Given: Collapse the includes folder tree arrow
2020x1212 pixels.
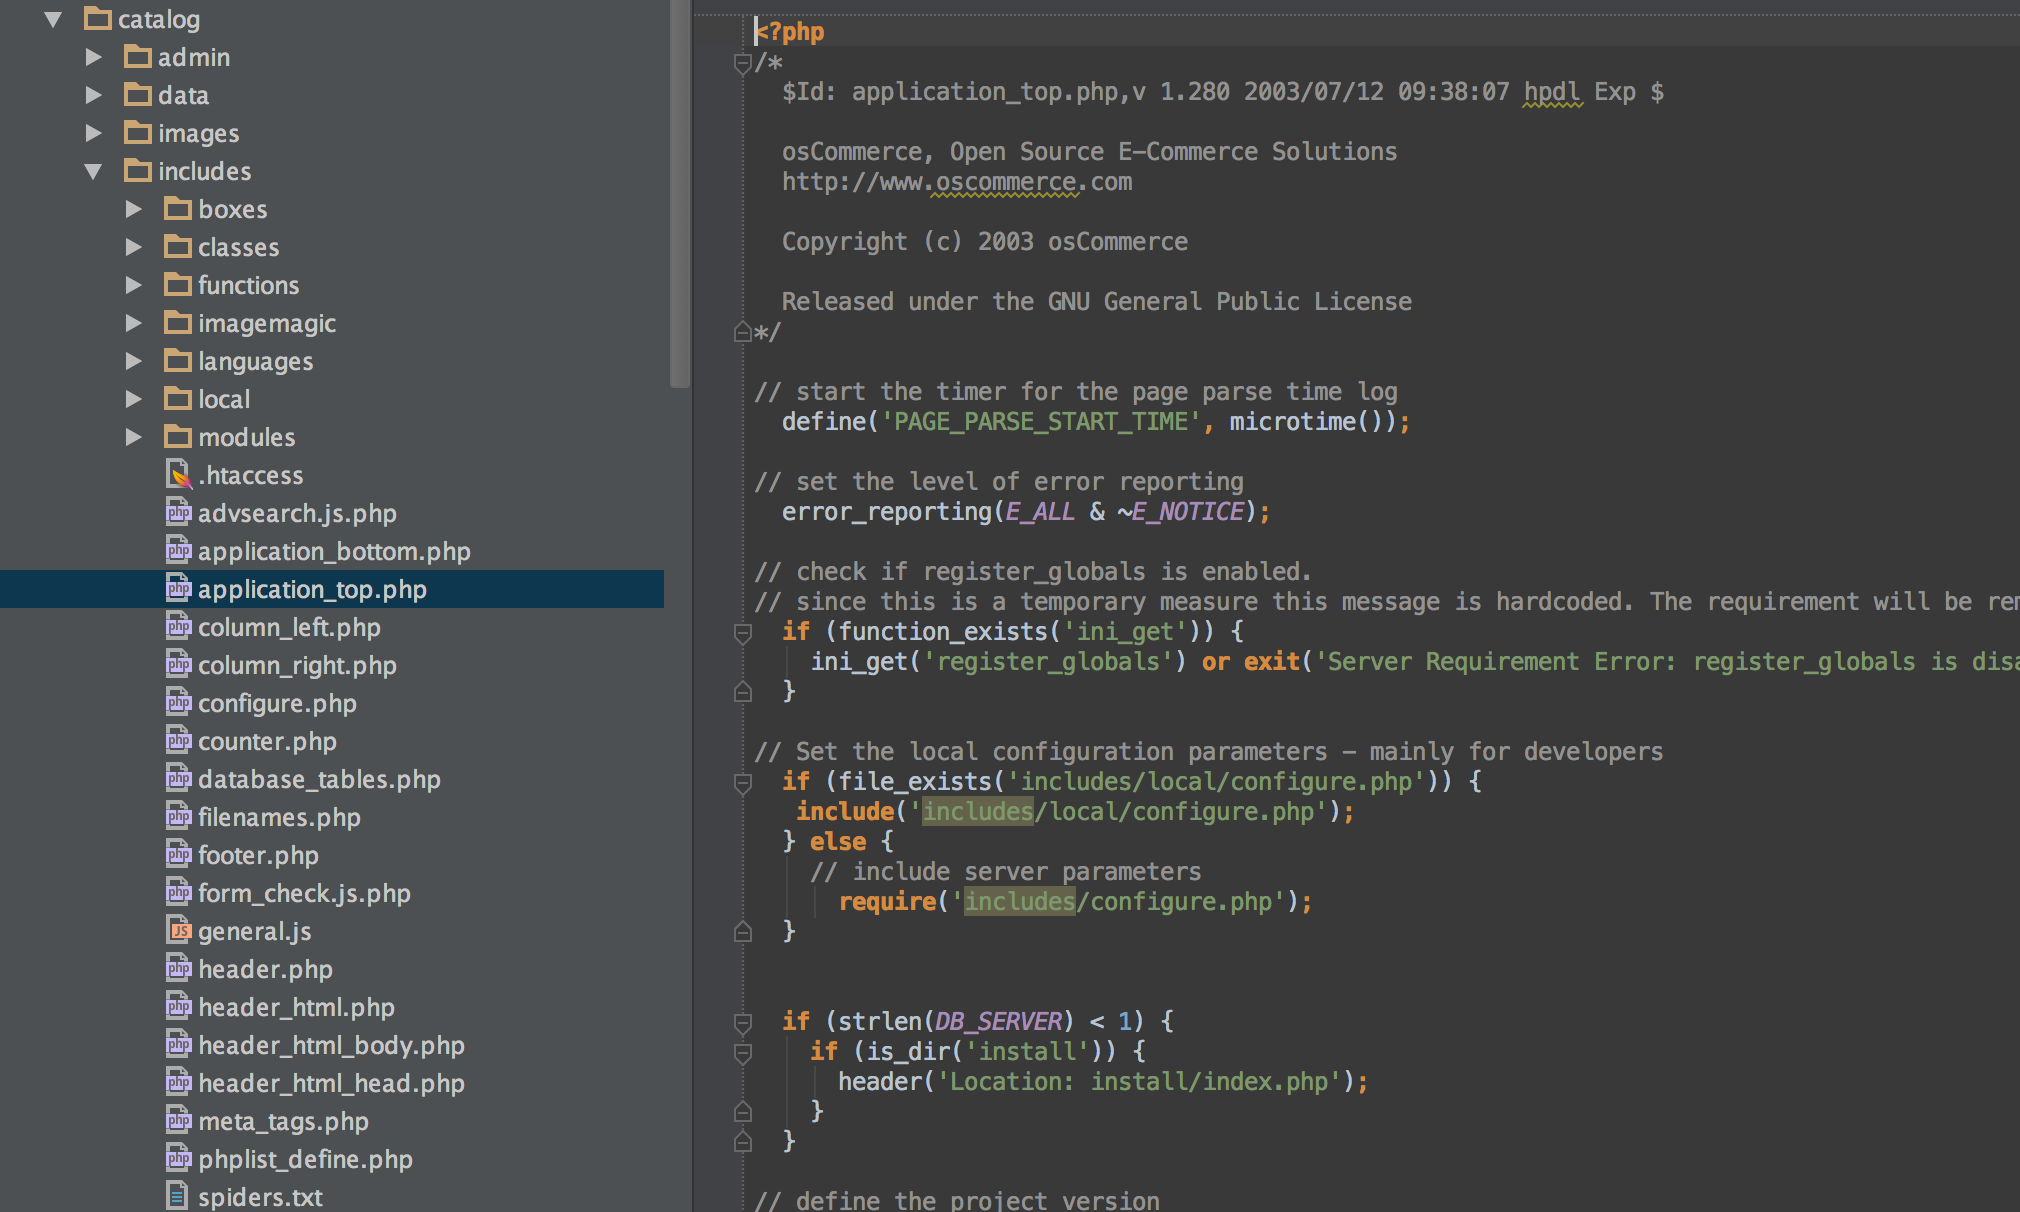Looking at the screenshot, I should (x=93, y=171).
